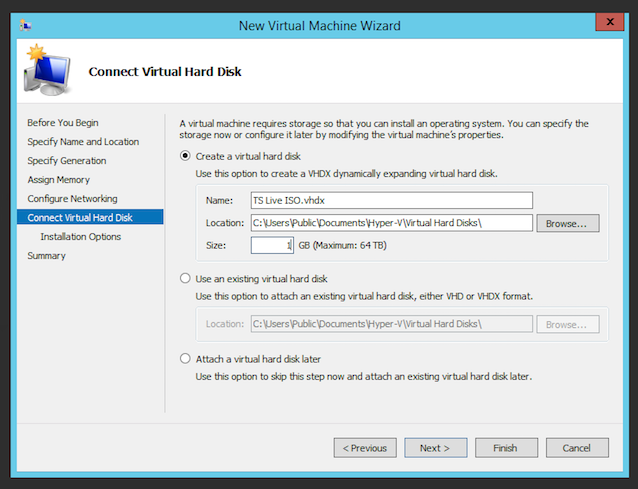Choose Attach a virtual hard disk later
The height and width of the screenshot is (489, 638).
click(185, 359)
